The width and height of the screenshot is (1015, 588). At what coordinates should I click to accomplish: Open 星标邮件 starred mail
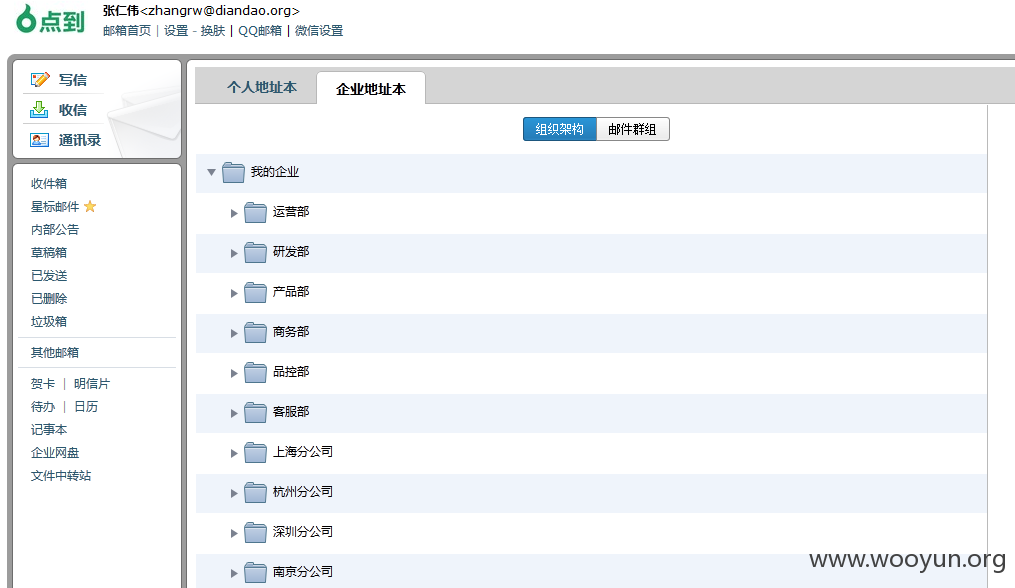point(55,207)
